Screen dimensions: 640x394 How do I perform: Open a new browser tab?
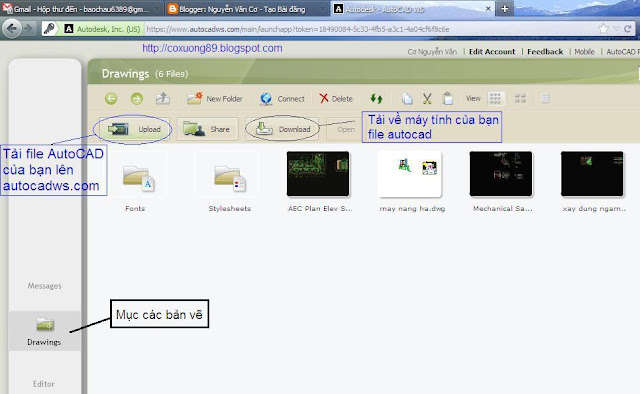click(504, 8)
